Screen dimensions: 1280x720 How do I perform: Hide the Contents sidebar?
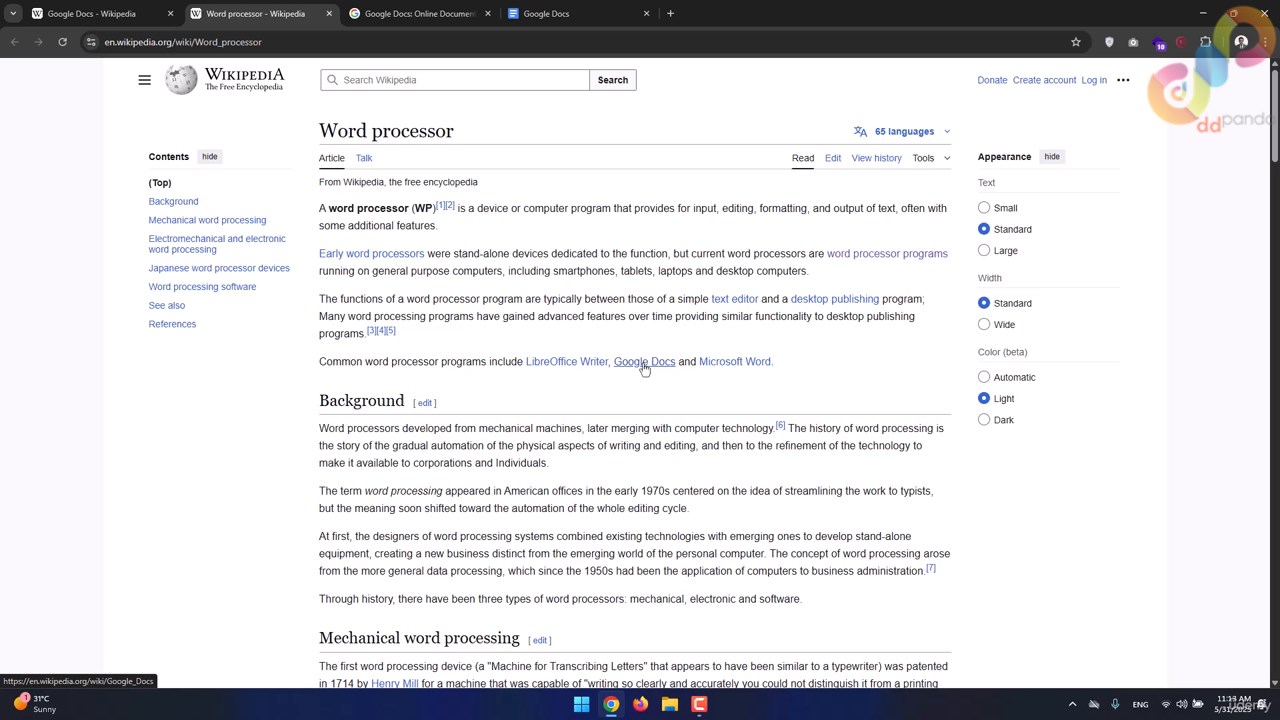[x=209, y=156]
